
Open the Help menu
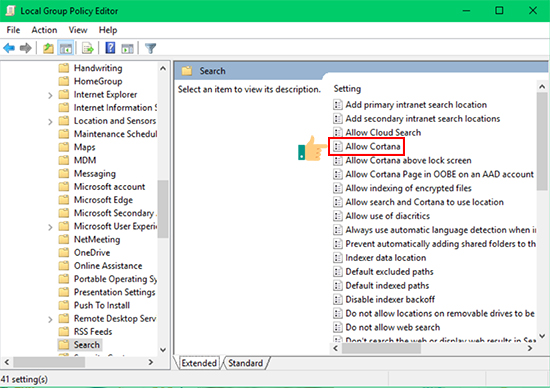coord(108,30)
